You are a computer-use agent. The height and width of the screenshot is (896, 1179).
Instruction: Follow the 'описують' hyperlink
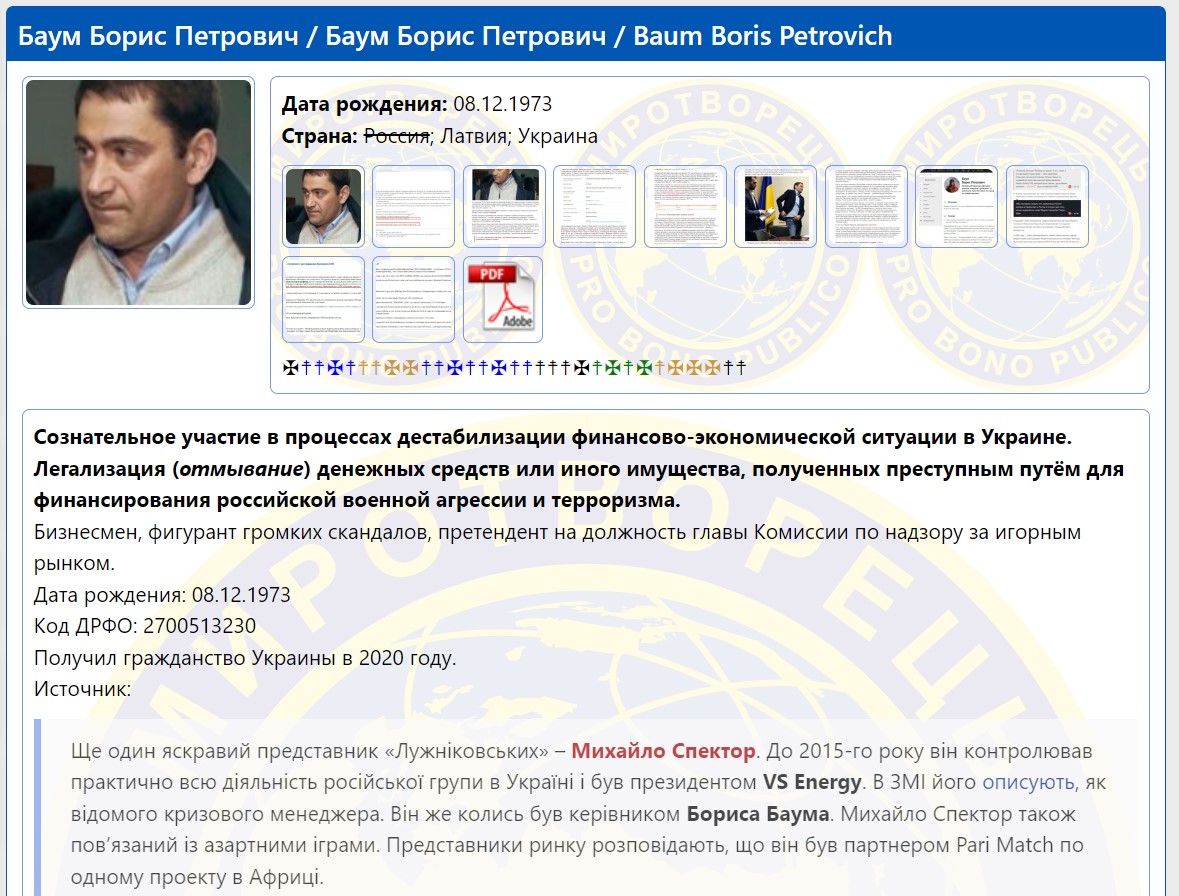[x=1030, y=782]
